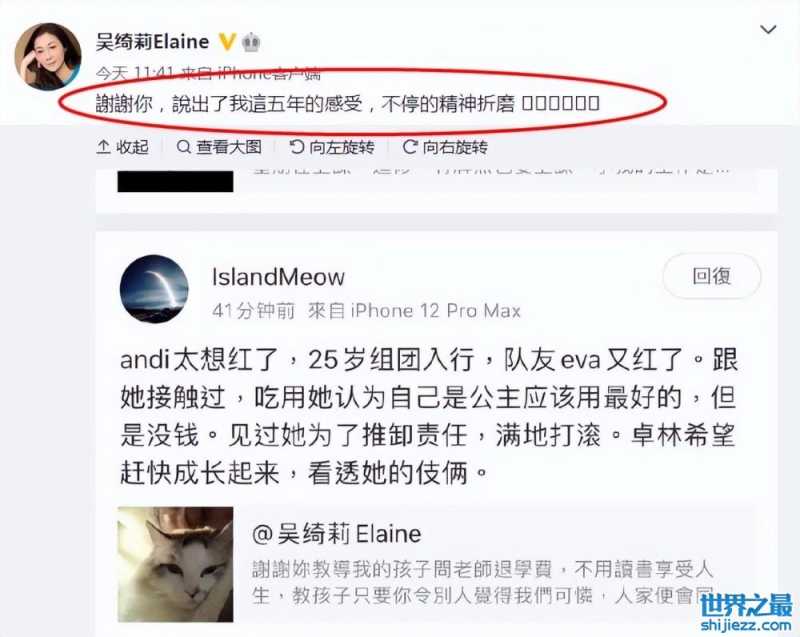Image resolution: width=800 pixels, height=637 pixels.
Task: Click the @吴绮莉 Elaine mention link
Action: click(337, 534)
